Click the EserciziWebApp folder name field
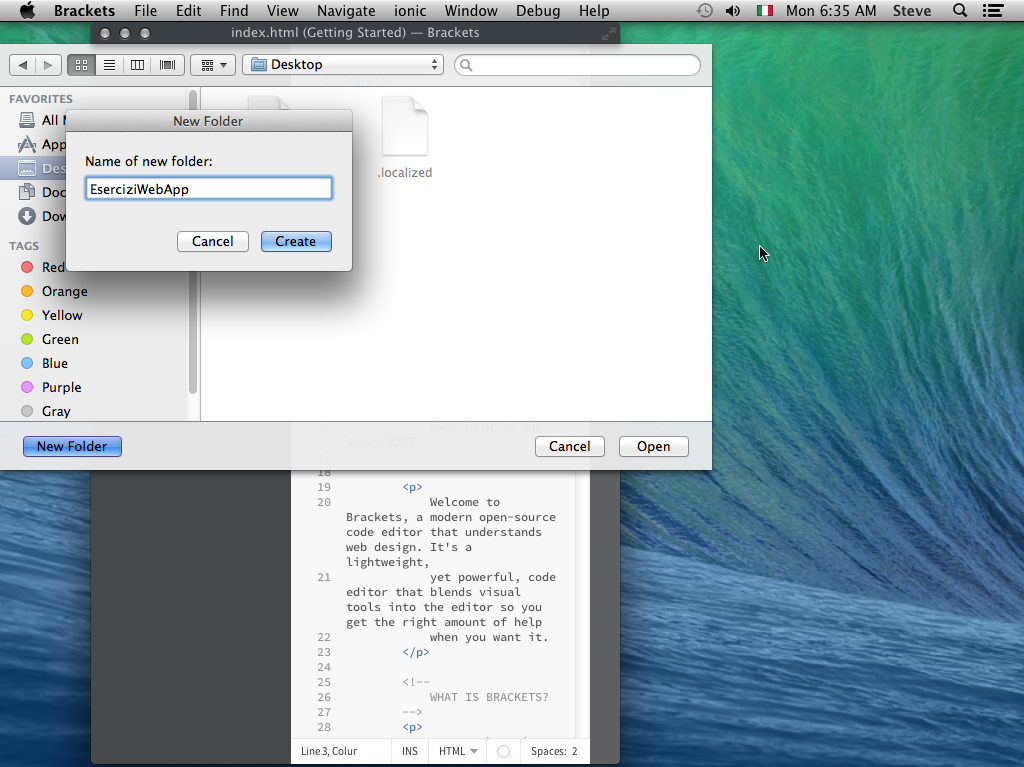This screenshot has width=1024, height=767. tap(209, 189)
